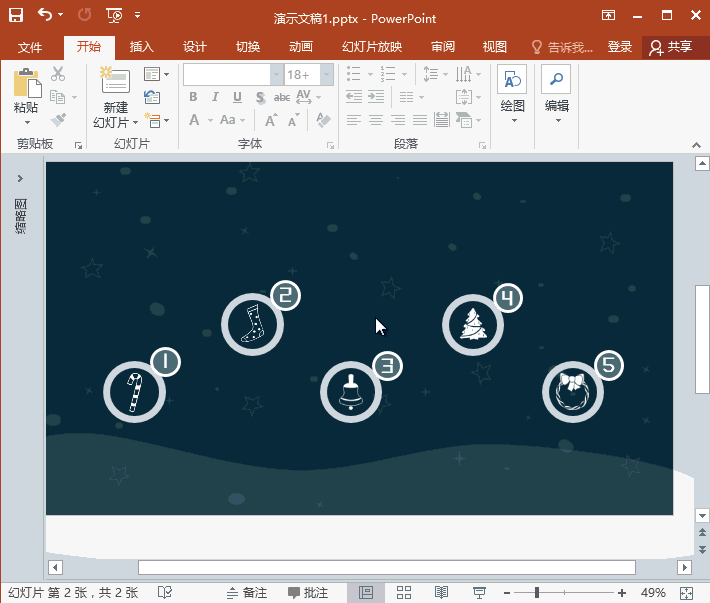The image size is (710, 603).
Task: Open the Drawing (绘图) tools icon
Action: (512, 81)
